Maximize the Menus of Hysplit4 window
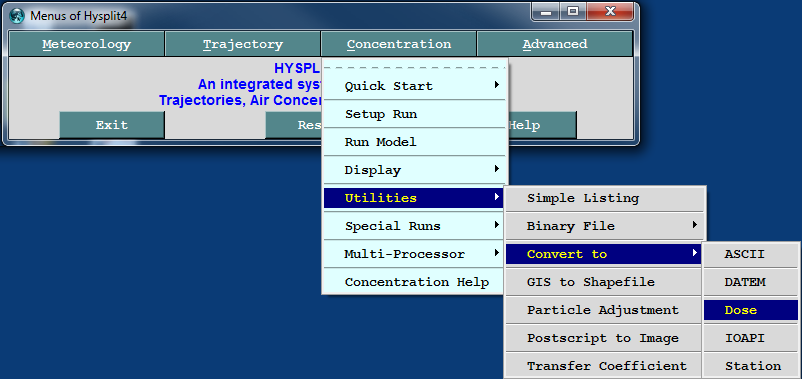802x379 pixels. click(573, 11)
